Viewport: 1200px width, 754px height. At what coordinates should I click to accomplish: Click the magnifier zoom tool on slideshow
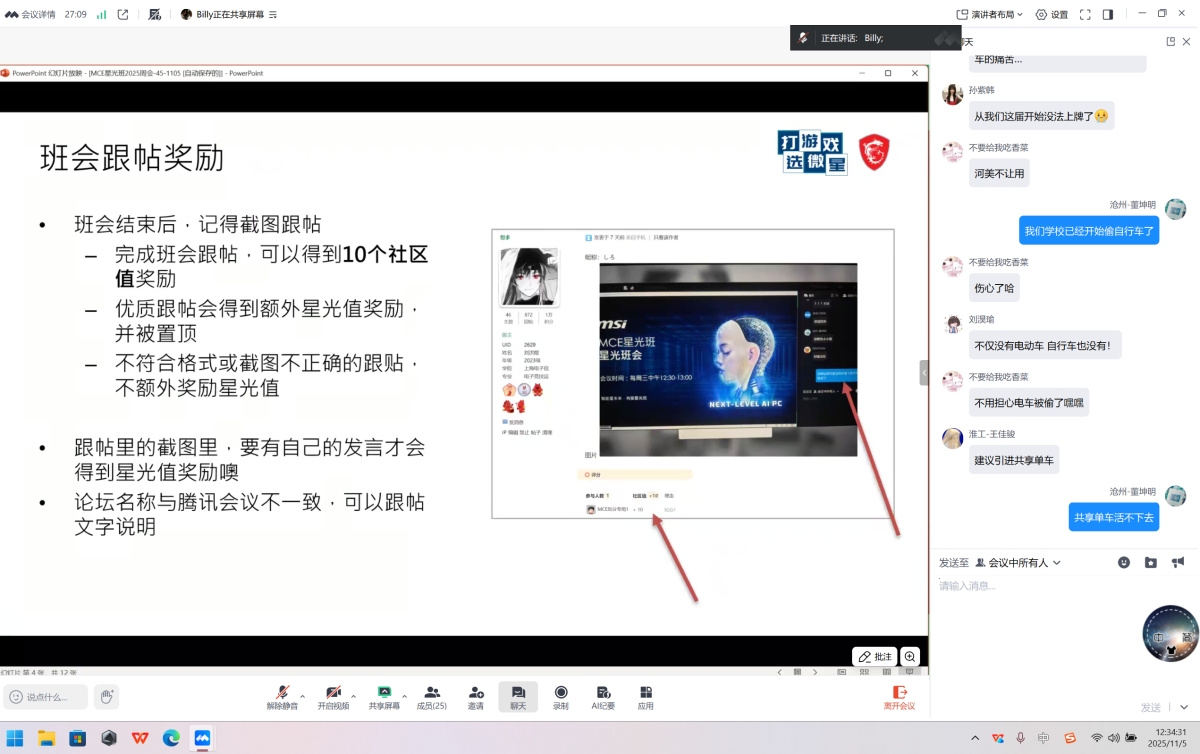[x=909, y=656]
